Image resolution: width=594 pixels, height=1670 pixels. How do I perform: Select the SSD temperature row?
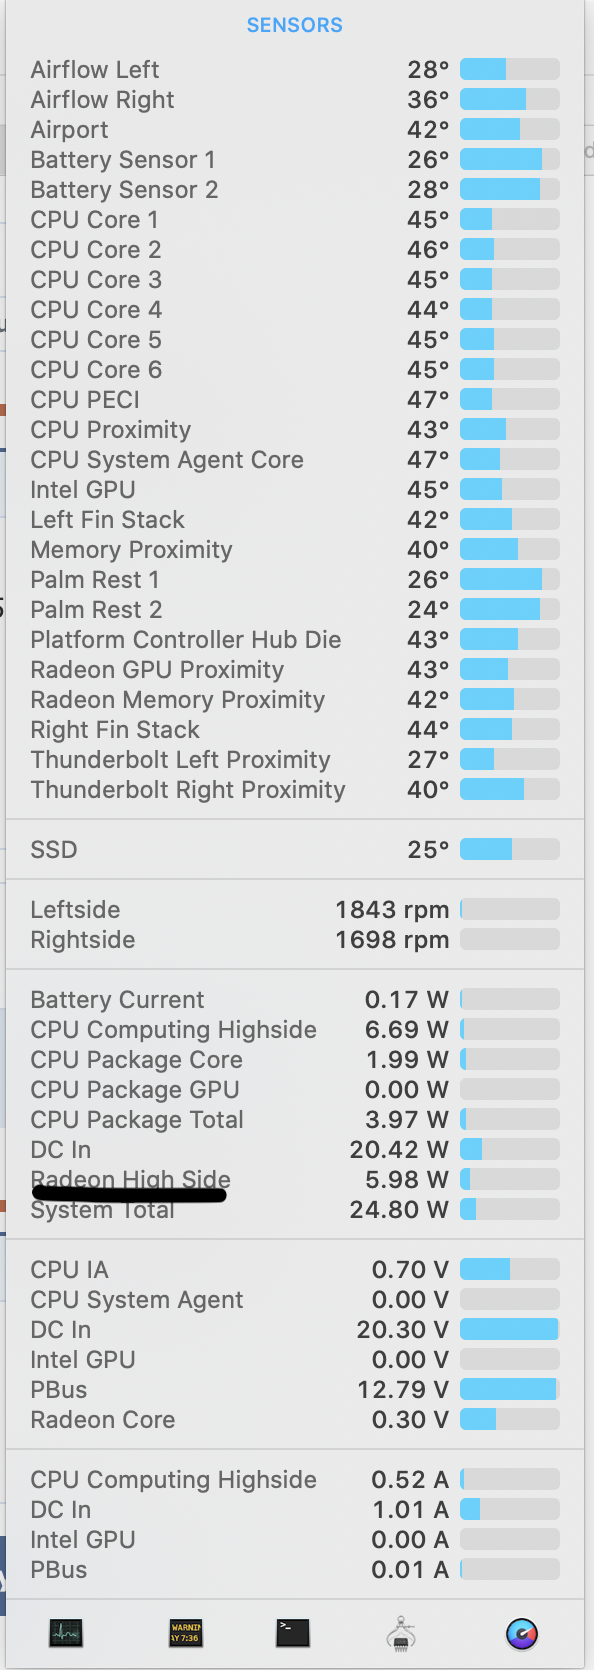click(x=295, y=850)
